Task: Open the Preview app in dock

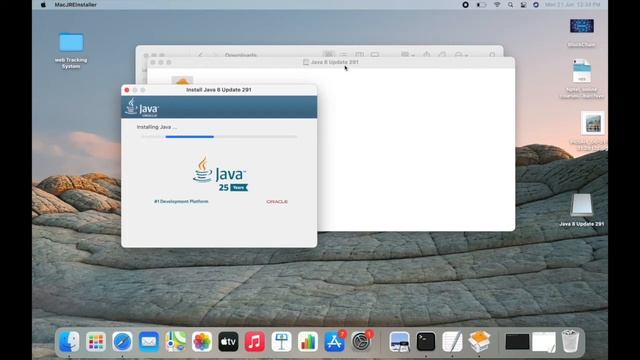Action: click(x=400, y=341)
